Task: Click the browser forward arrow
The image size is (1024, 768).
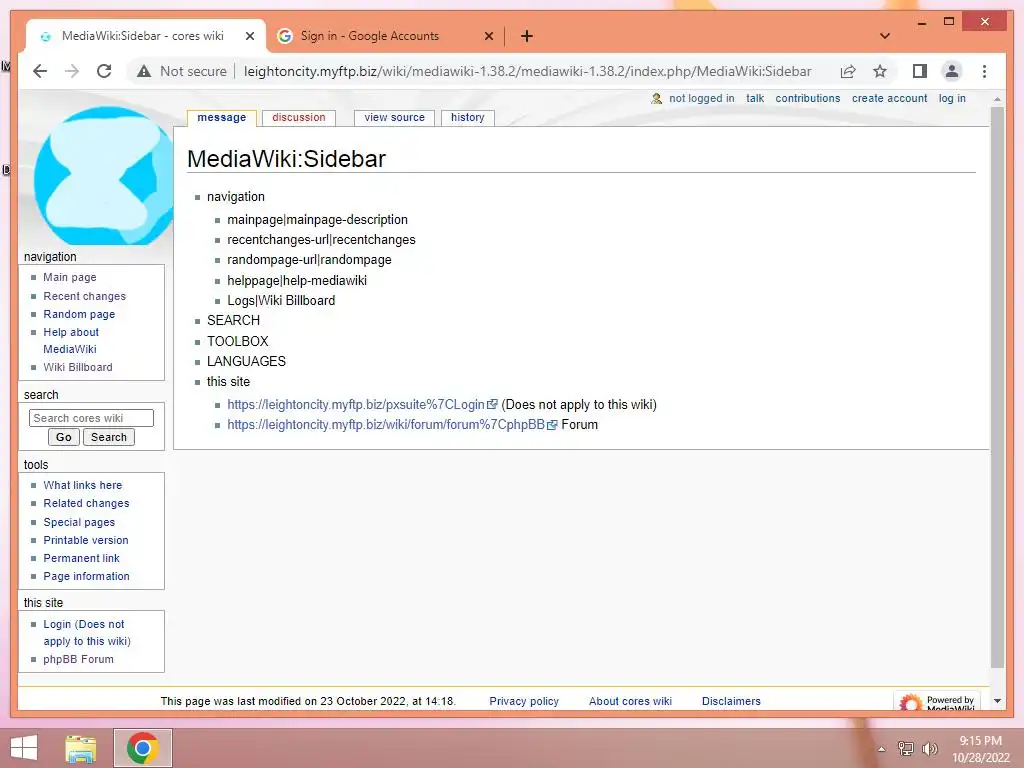Action: [x=72, y=71]
